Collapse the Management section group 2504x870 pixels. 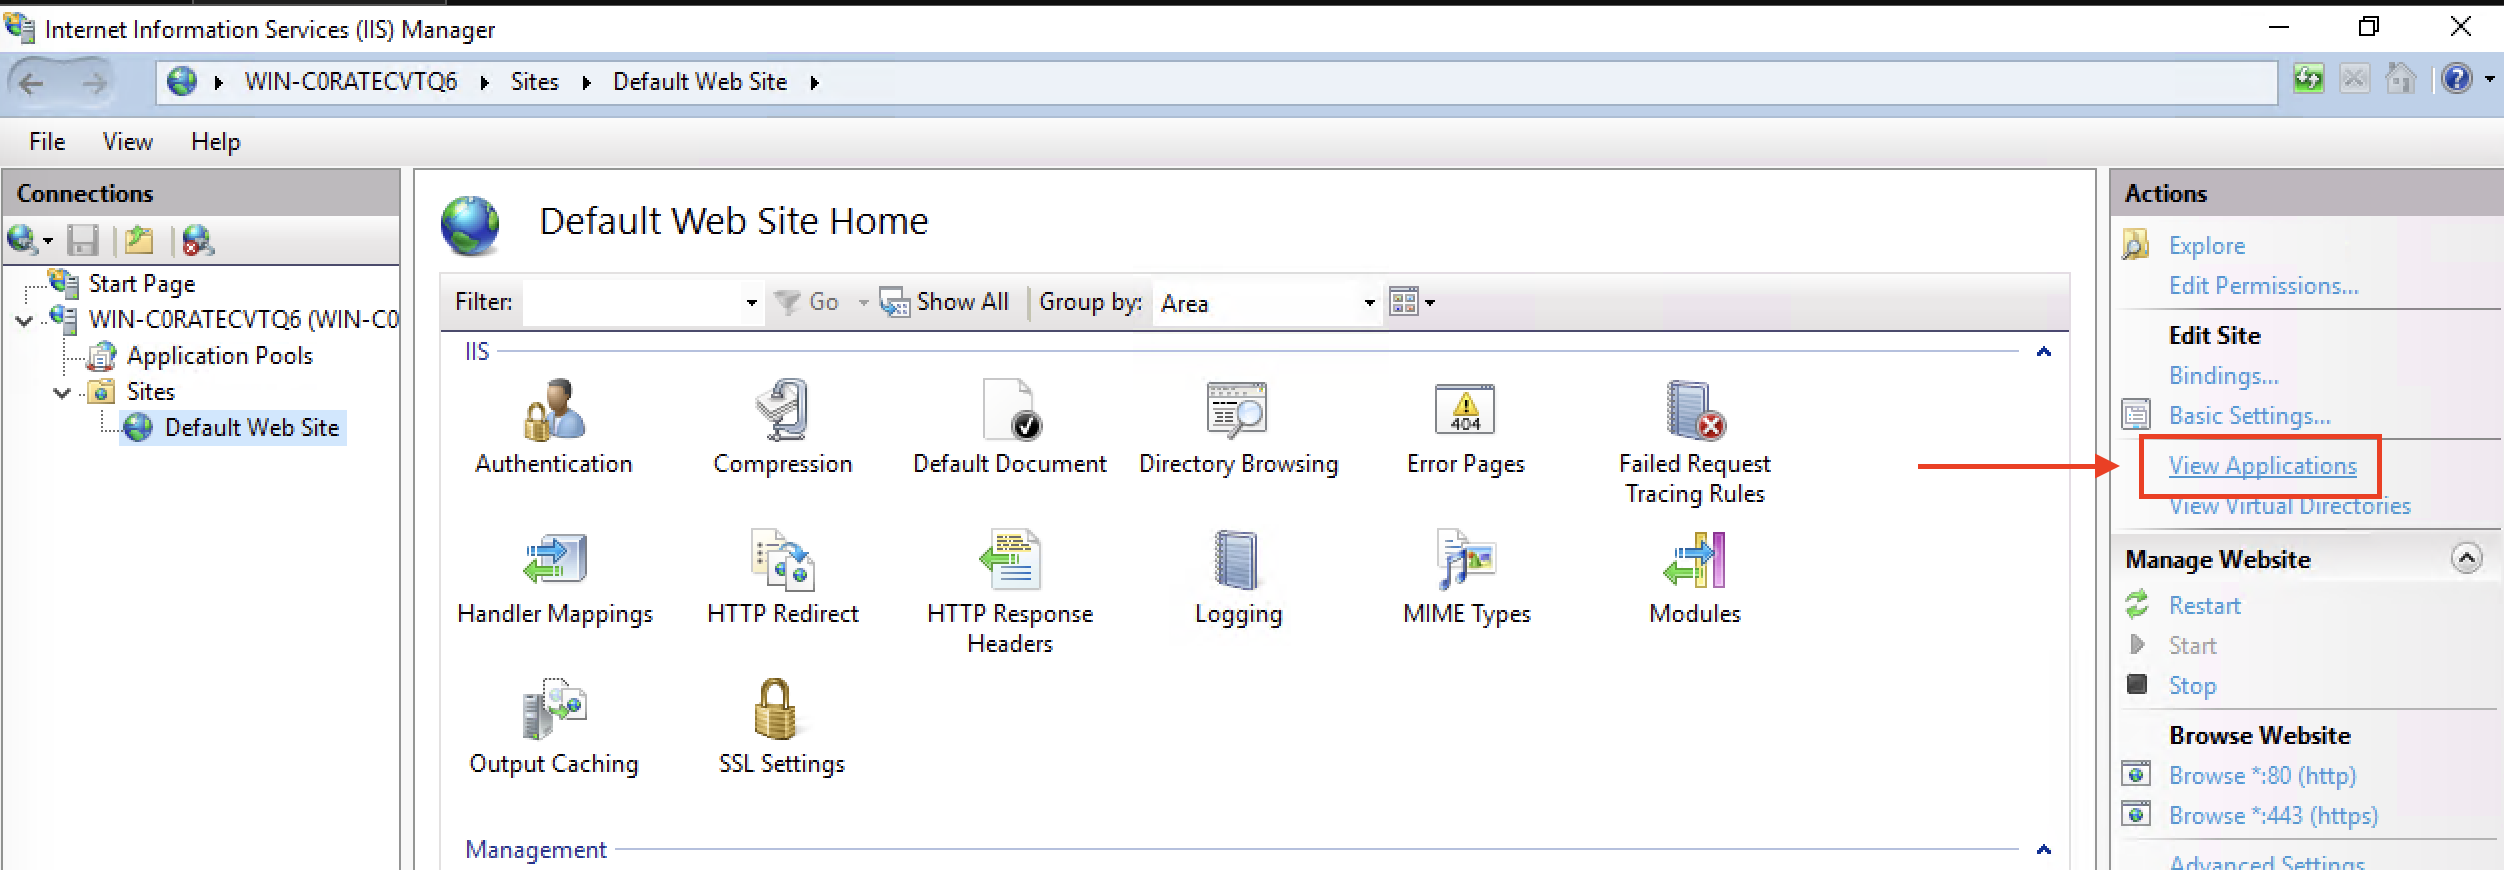[x=2044, y=850]
